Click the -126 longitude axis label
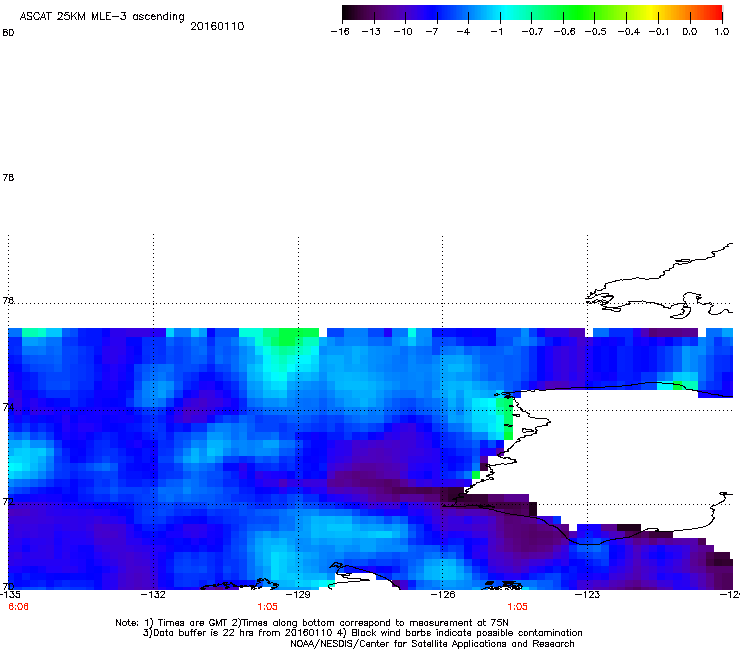The height and width of the screenshot is (650, 740). (x=443, y=595)
